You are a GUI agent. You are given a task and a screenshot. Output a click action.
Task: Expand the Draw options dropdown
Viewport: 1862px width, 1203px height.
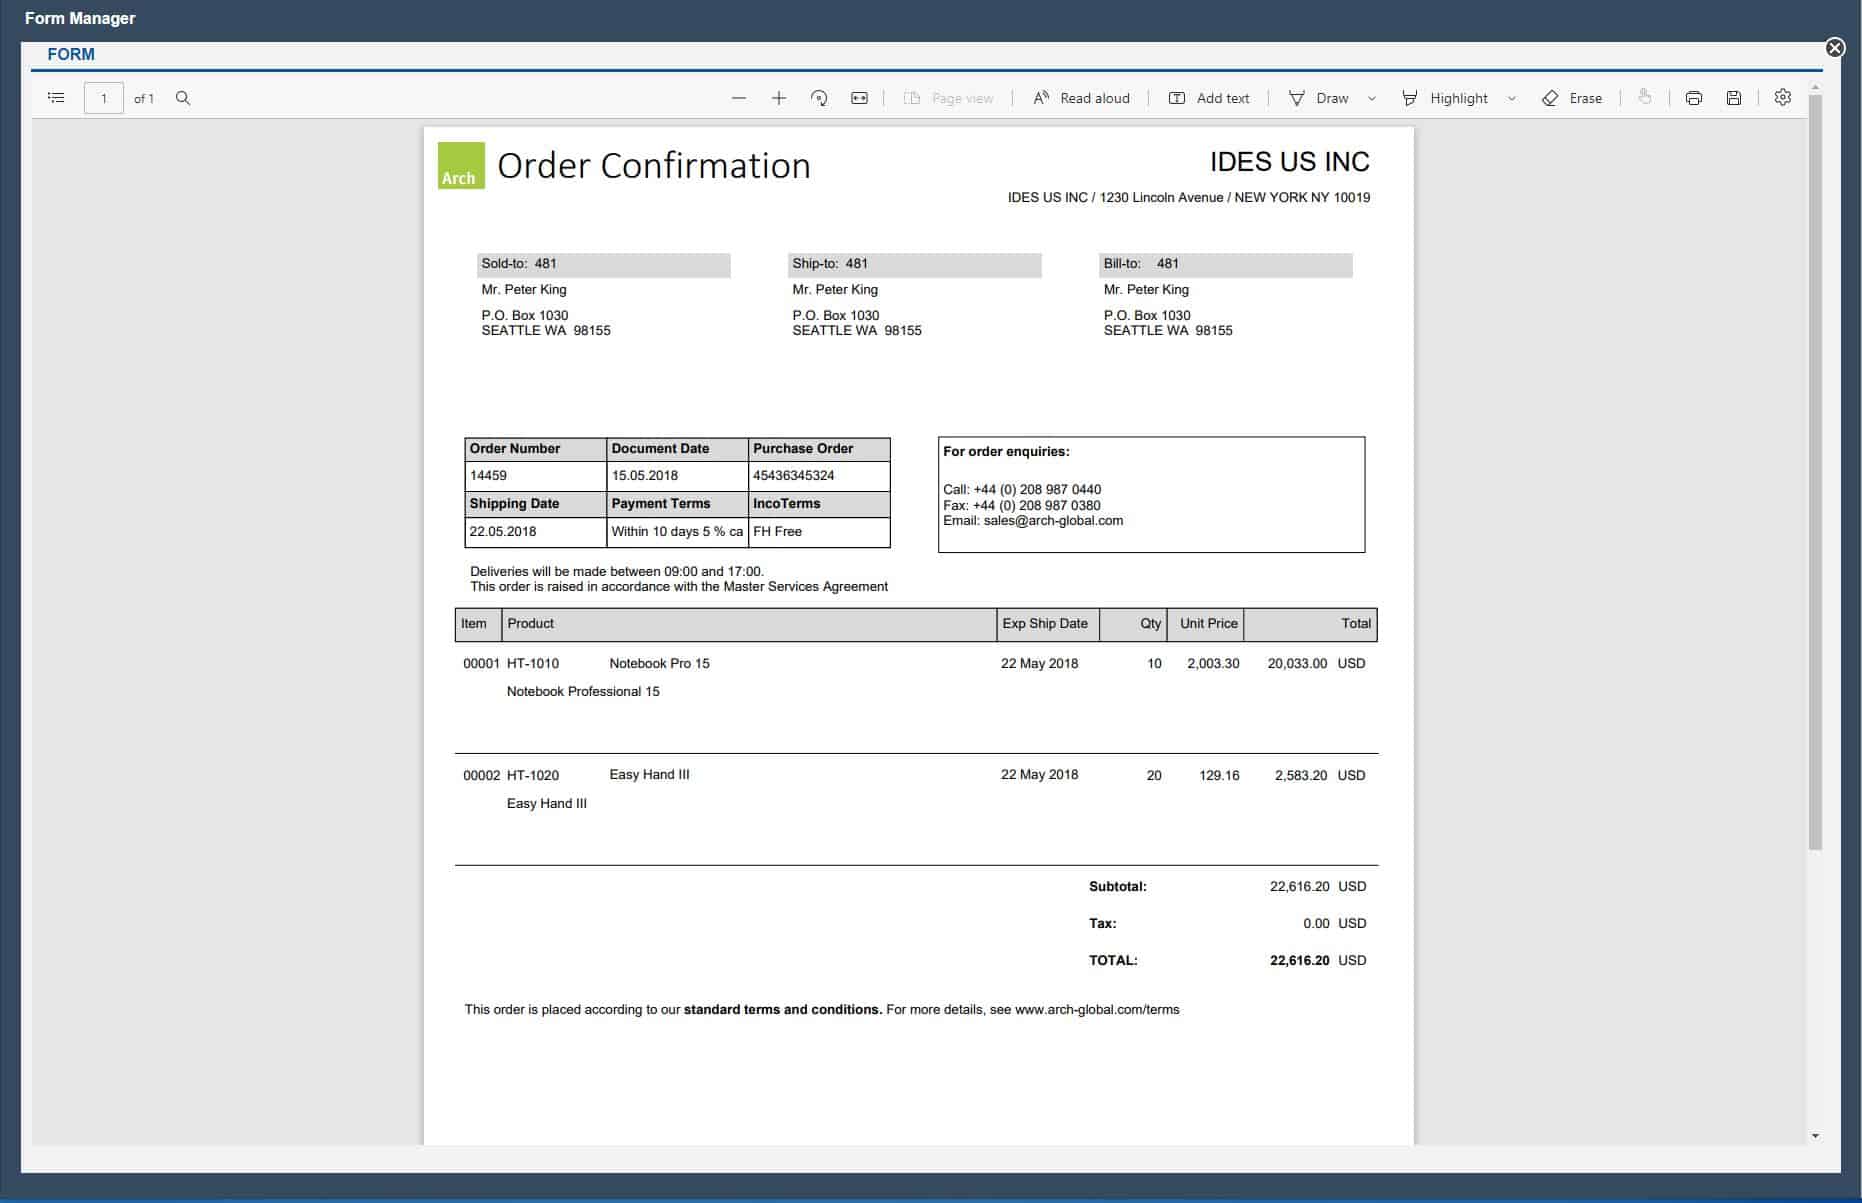[1372, 98]
